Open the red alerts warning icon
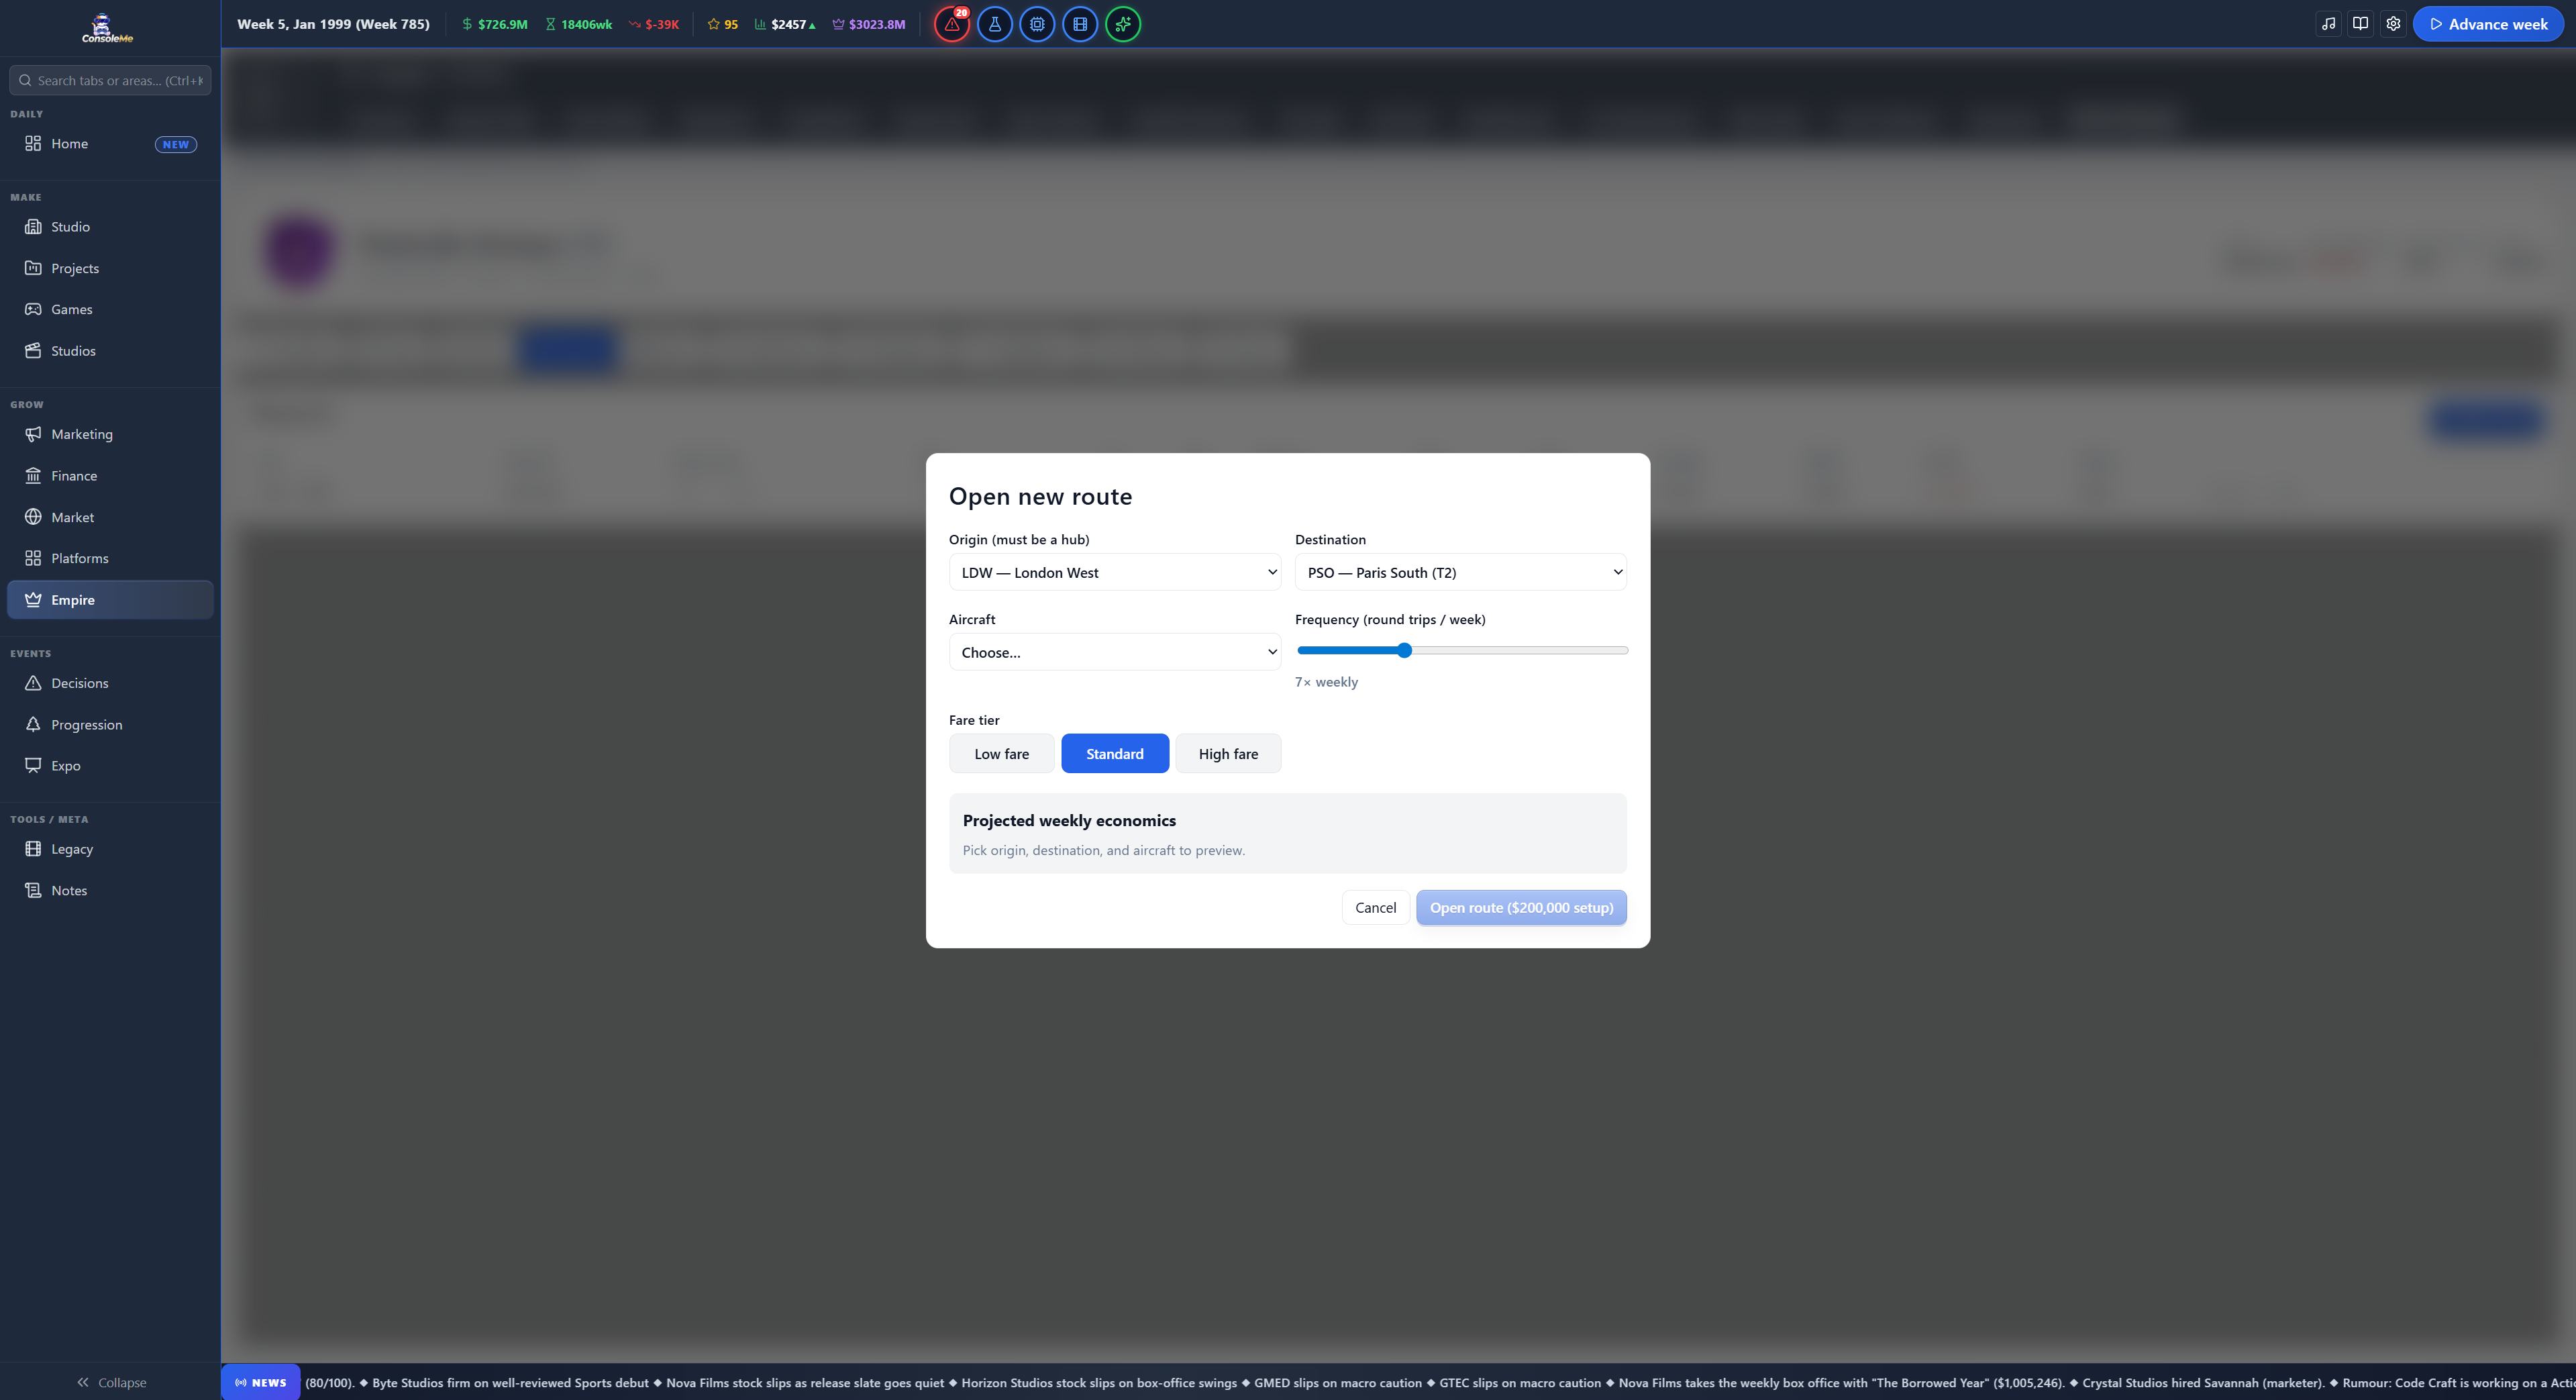 point(951,24)
